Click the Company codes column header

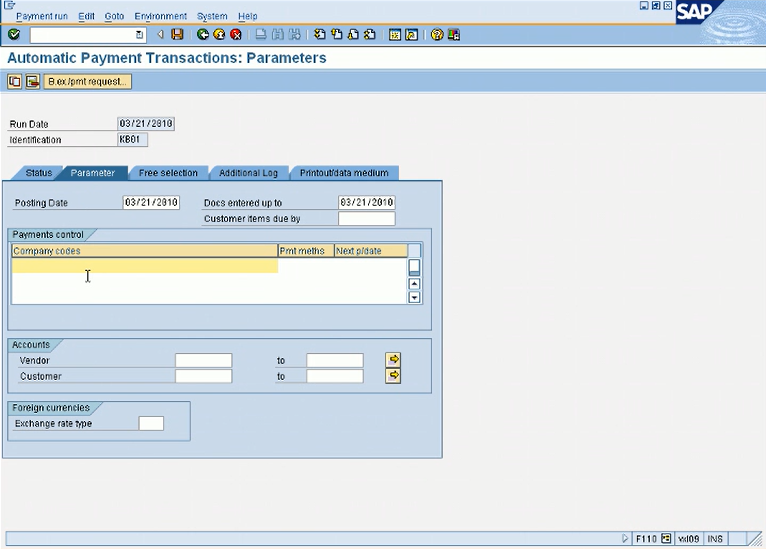coord(145,251)
